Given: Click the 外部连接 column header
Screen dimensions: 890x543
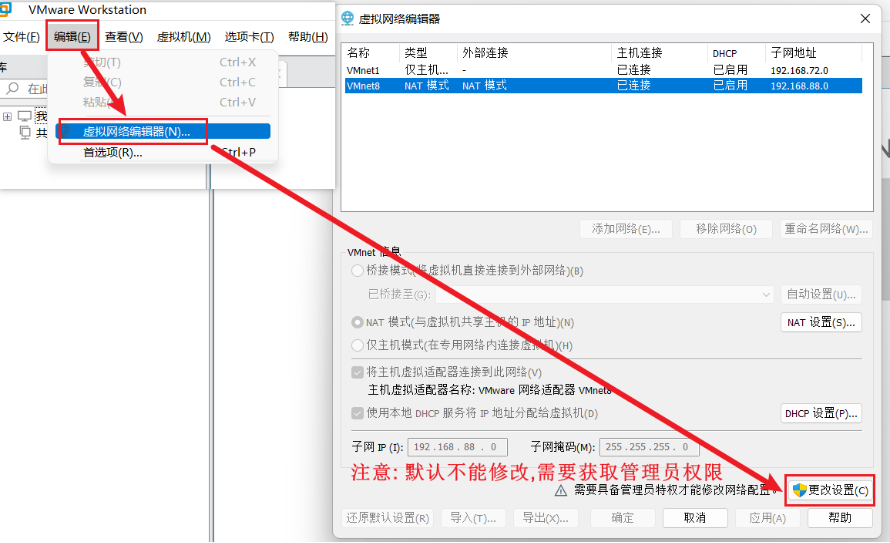Looking at the screenshot, I should point(534,53).
